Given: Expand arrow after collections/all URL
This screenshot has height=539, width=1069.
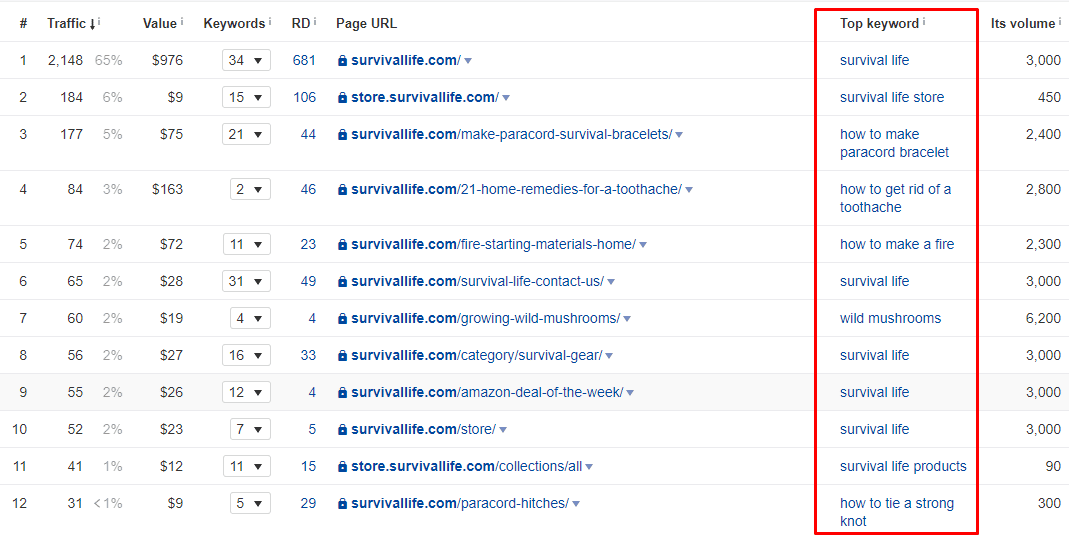Looking at the screenshot, I should point(589,467).
